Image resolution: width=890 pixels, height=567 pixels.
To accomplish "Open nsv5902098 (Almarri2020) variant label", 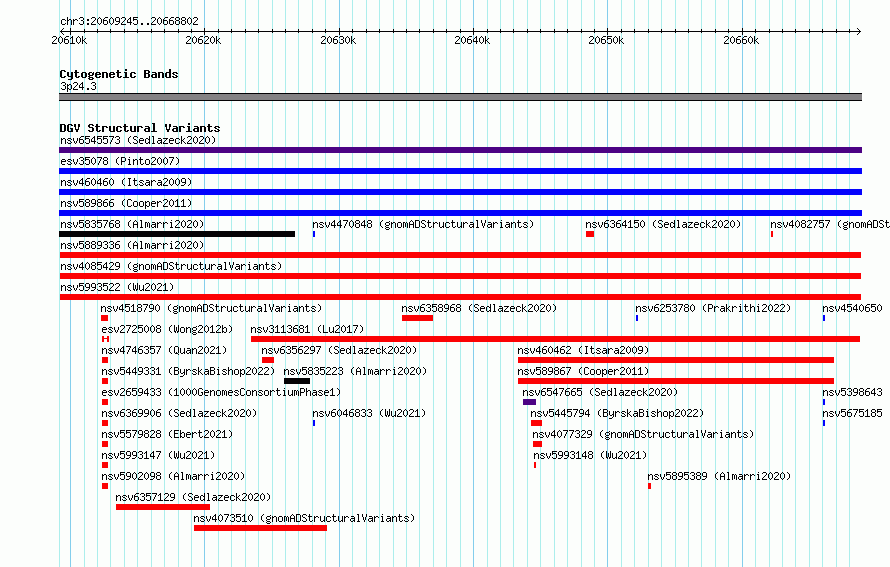I will [x=173, y=476].
